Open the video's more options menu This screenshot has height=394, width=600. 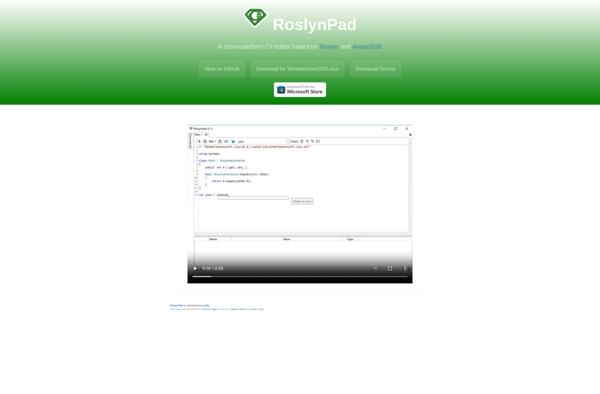pyautogui.click(x=405, y=269)
